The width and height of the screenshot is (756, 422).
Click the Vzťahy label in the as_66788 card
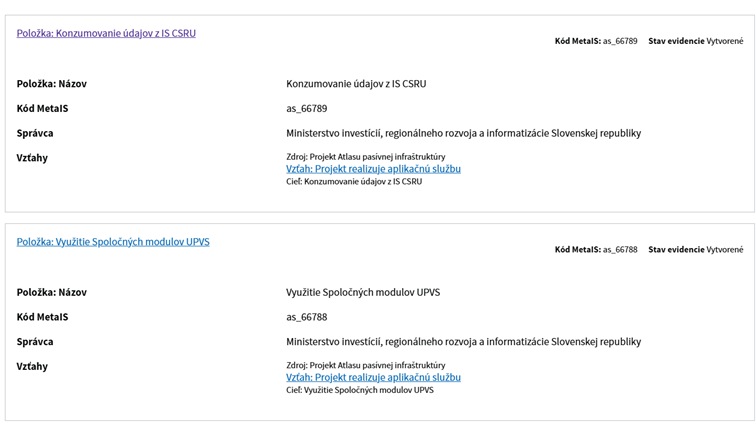click(32, 366)
